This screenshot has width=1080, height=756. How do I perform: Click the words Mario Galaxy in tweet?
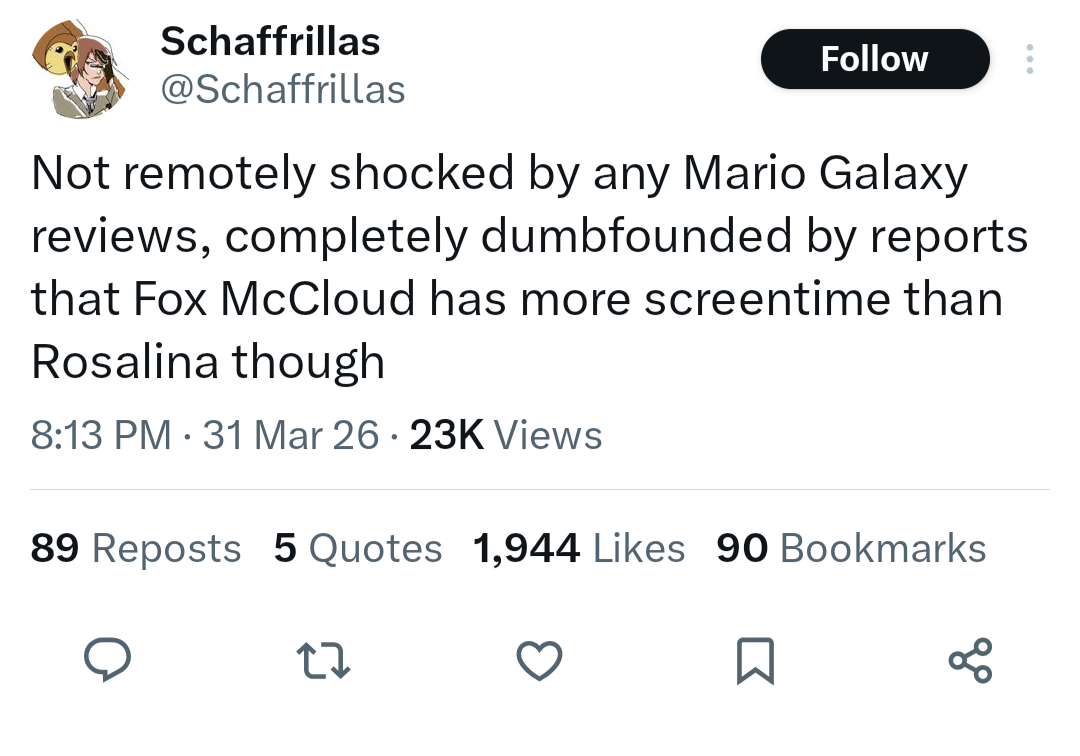(825, 174)
